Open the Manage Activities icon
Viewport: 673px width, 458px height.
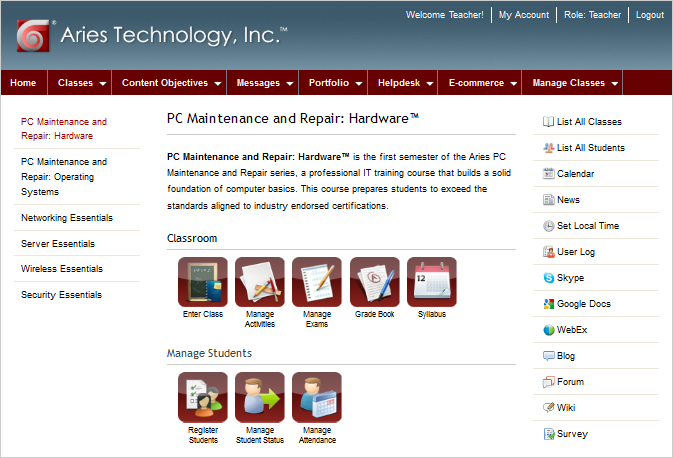[260, 282]
